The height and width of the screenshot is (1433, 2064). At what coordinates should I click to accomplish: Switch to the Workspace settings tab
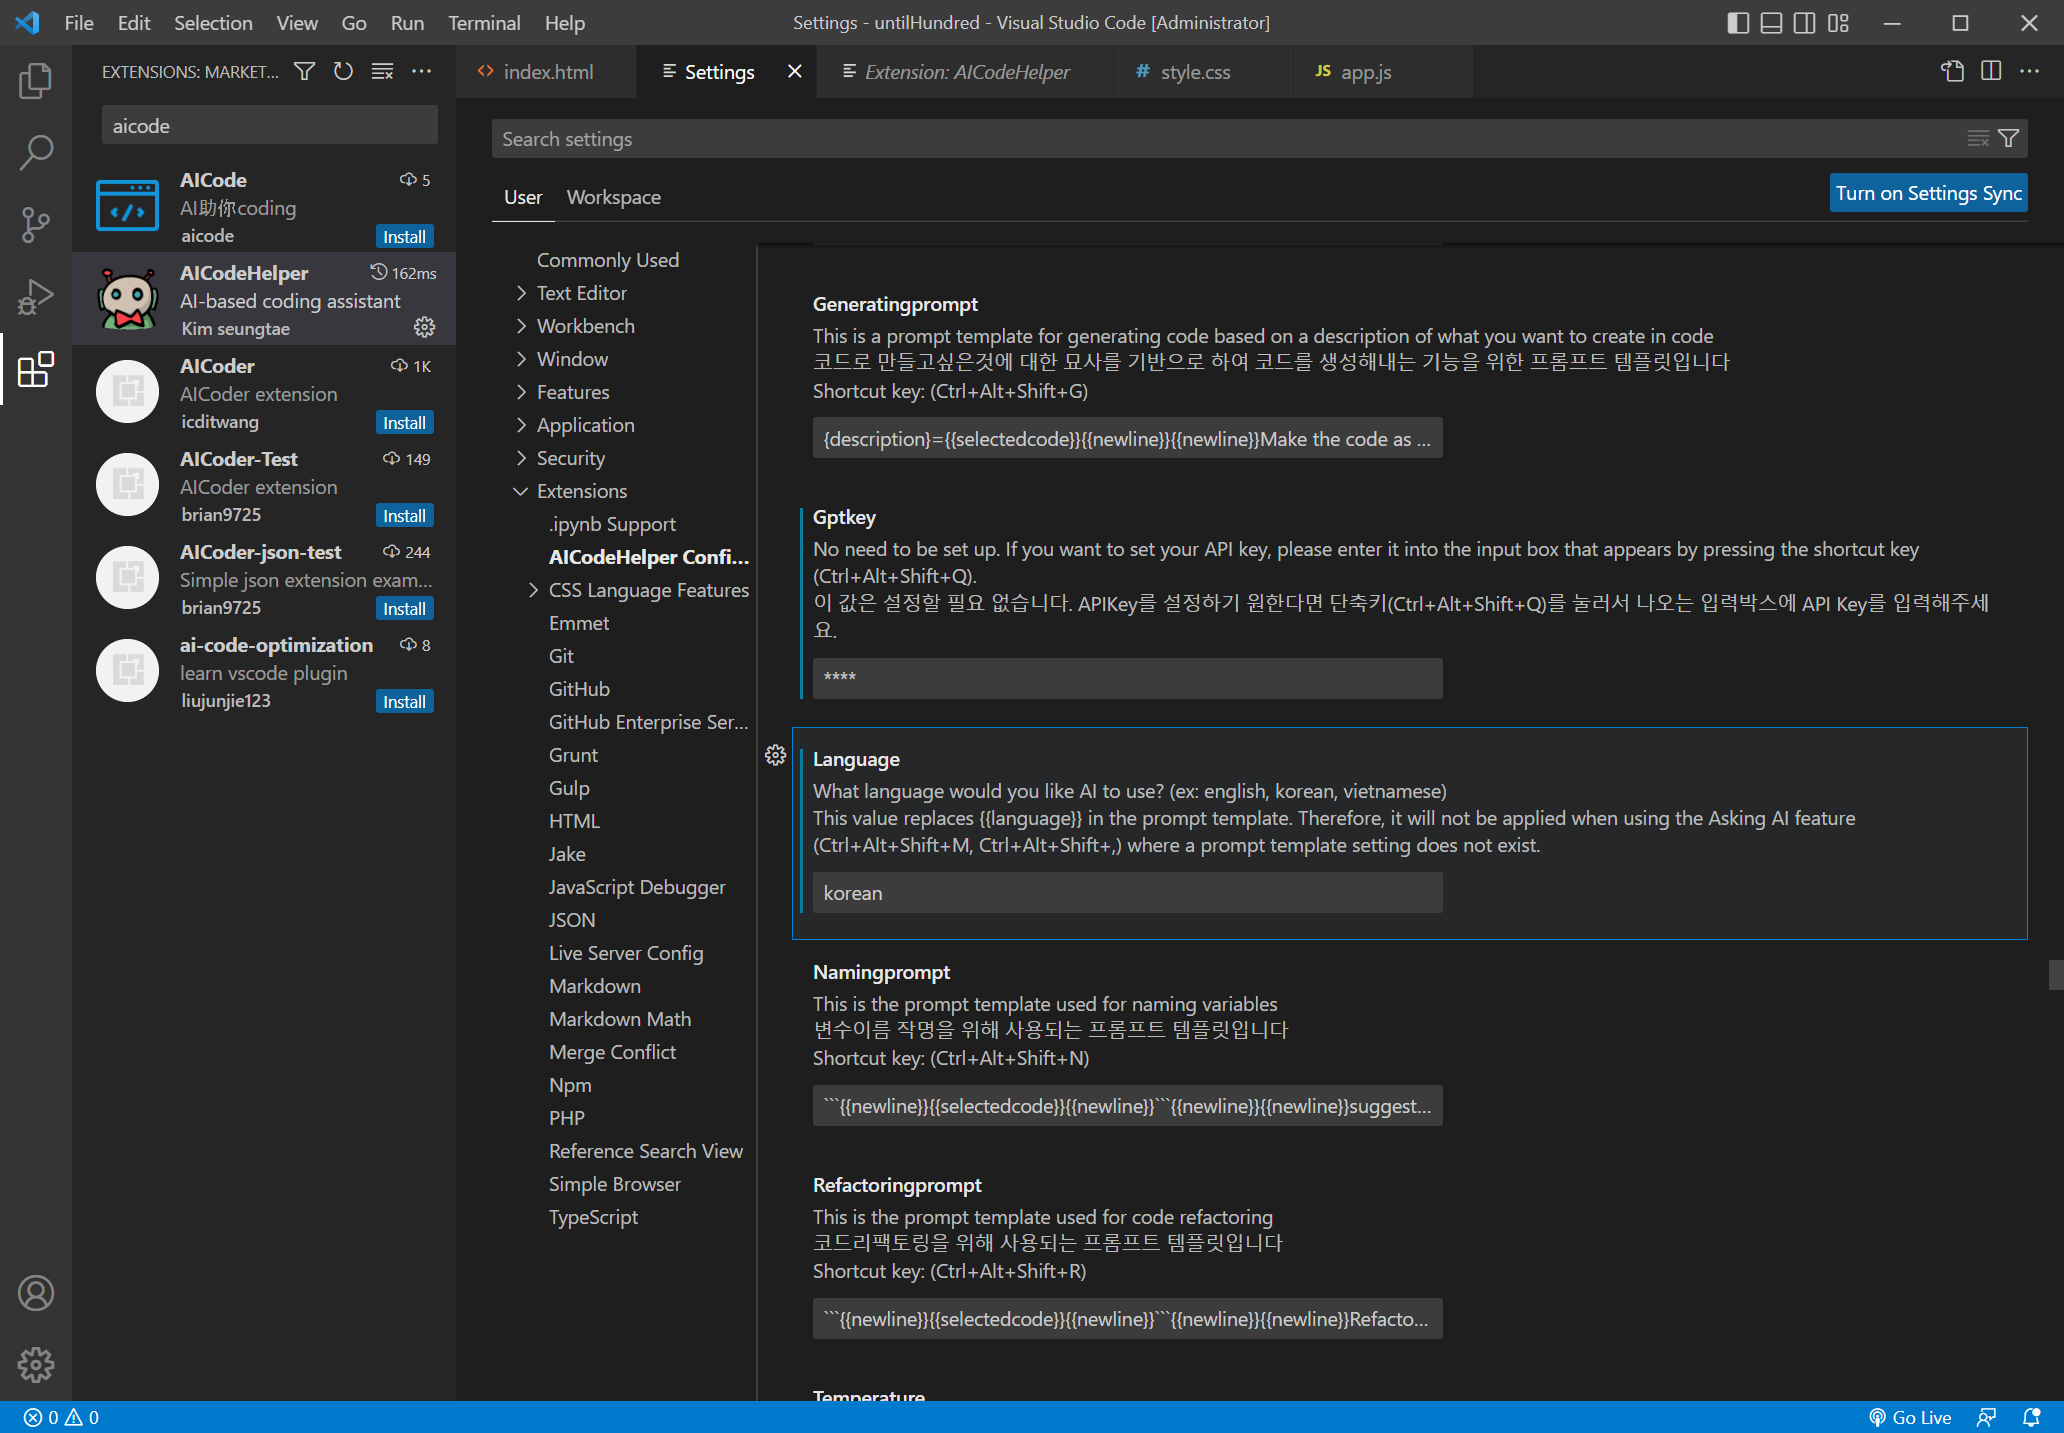coord(613,197)
